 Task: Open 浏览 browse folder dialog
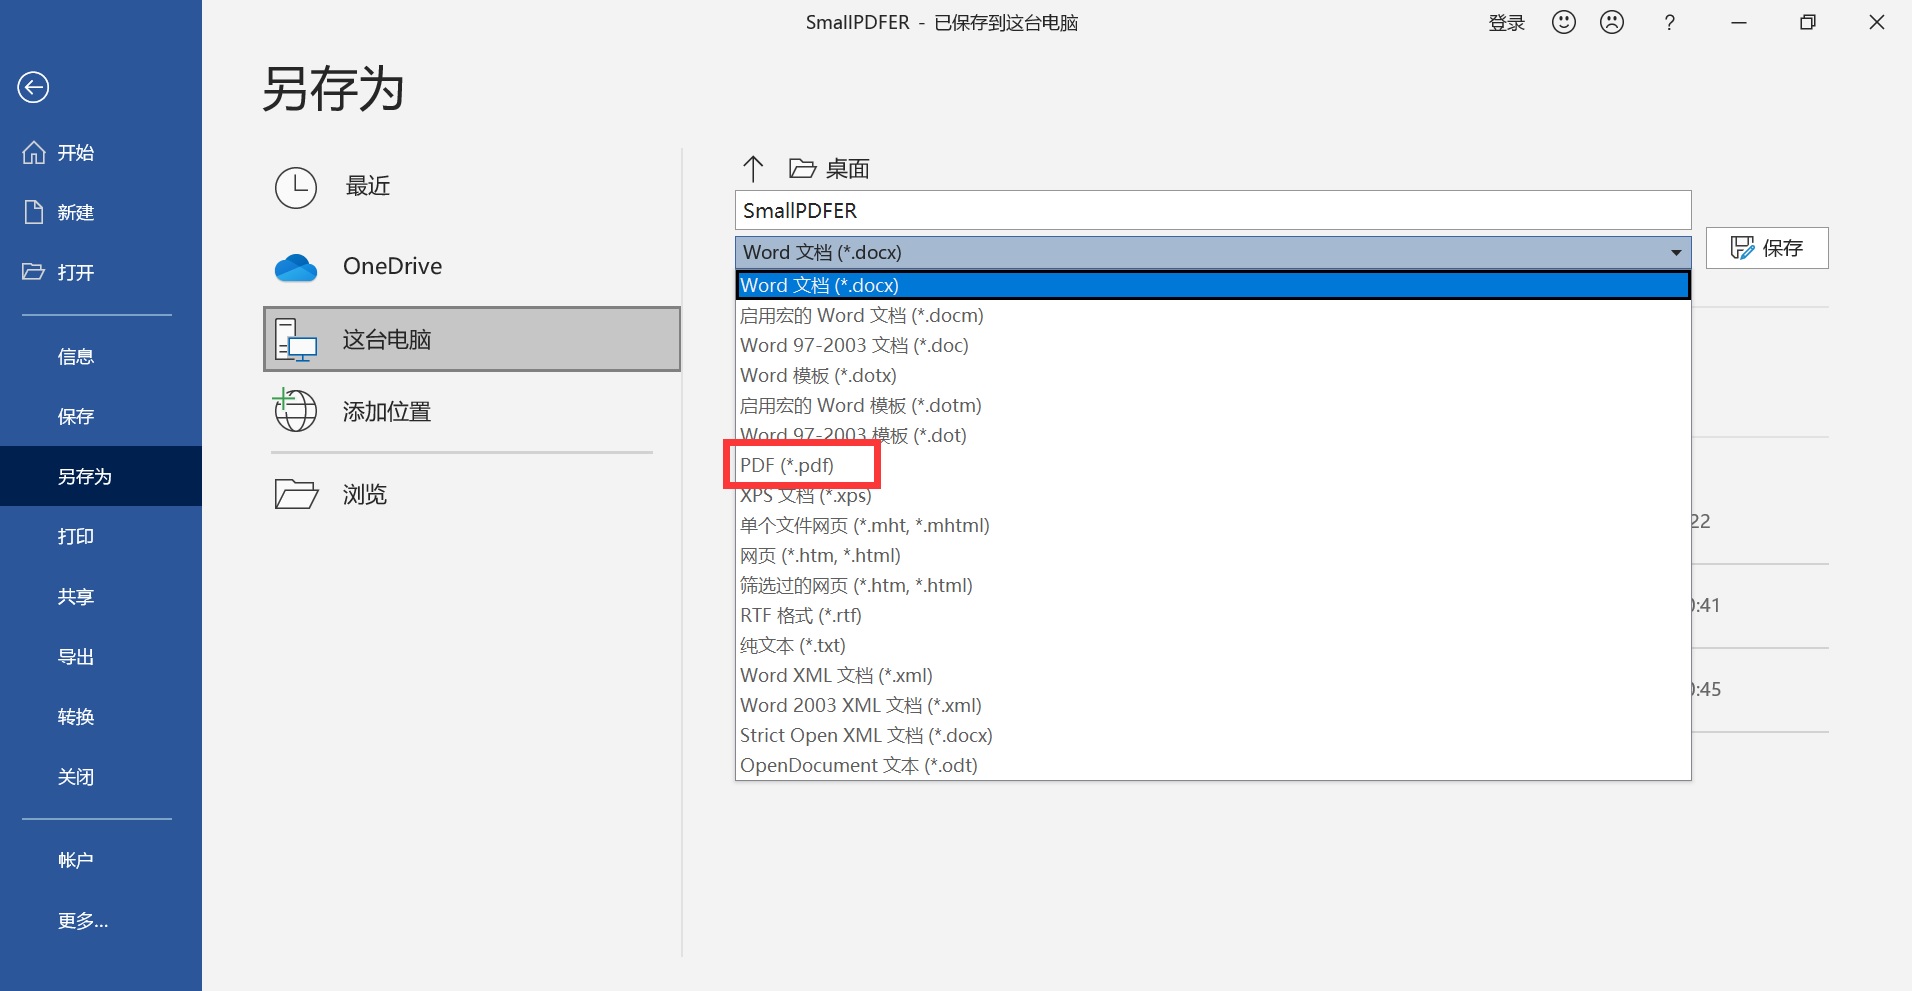click(364, 495)
